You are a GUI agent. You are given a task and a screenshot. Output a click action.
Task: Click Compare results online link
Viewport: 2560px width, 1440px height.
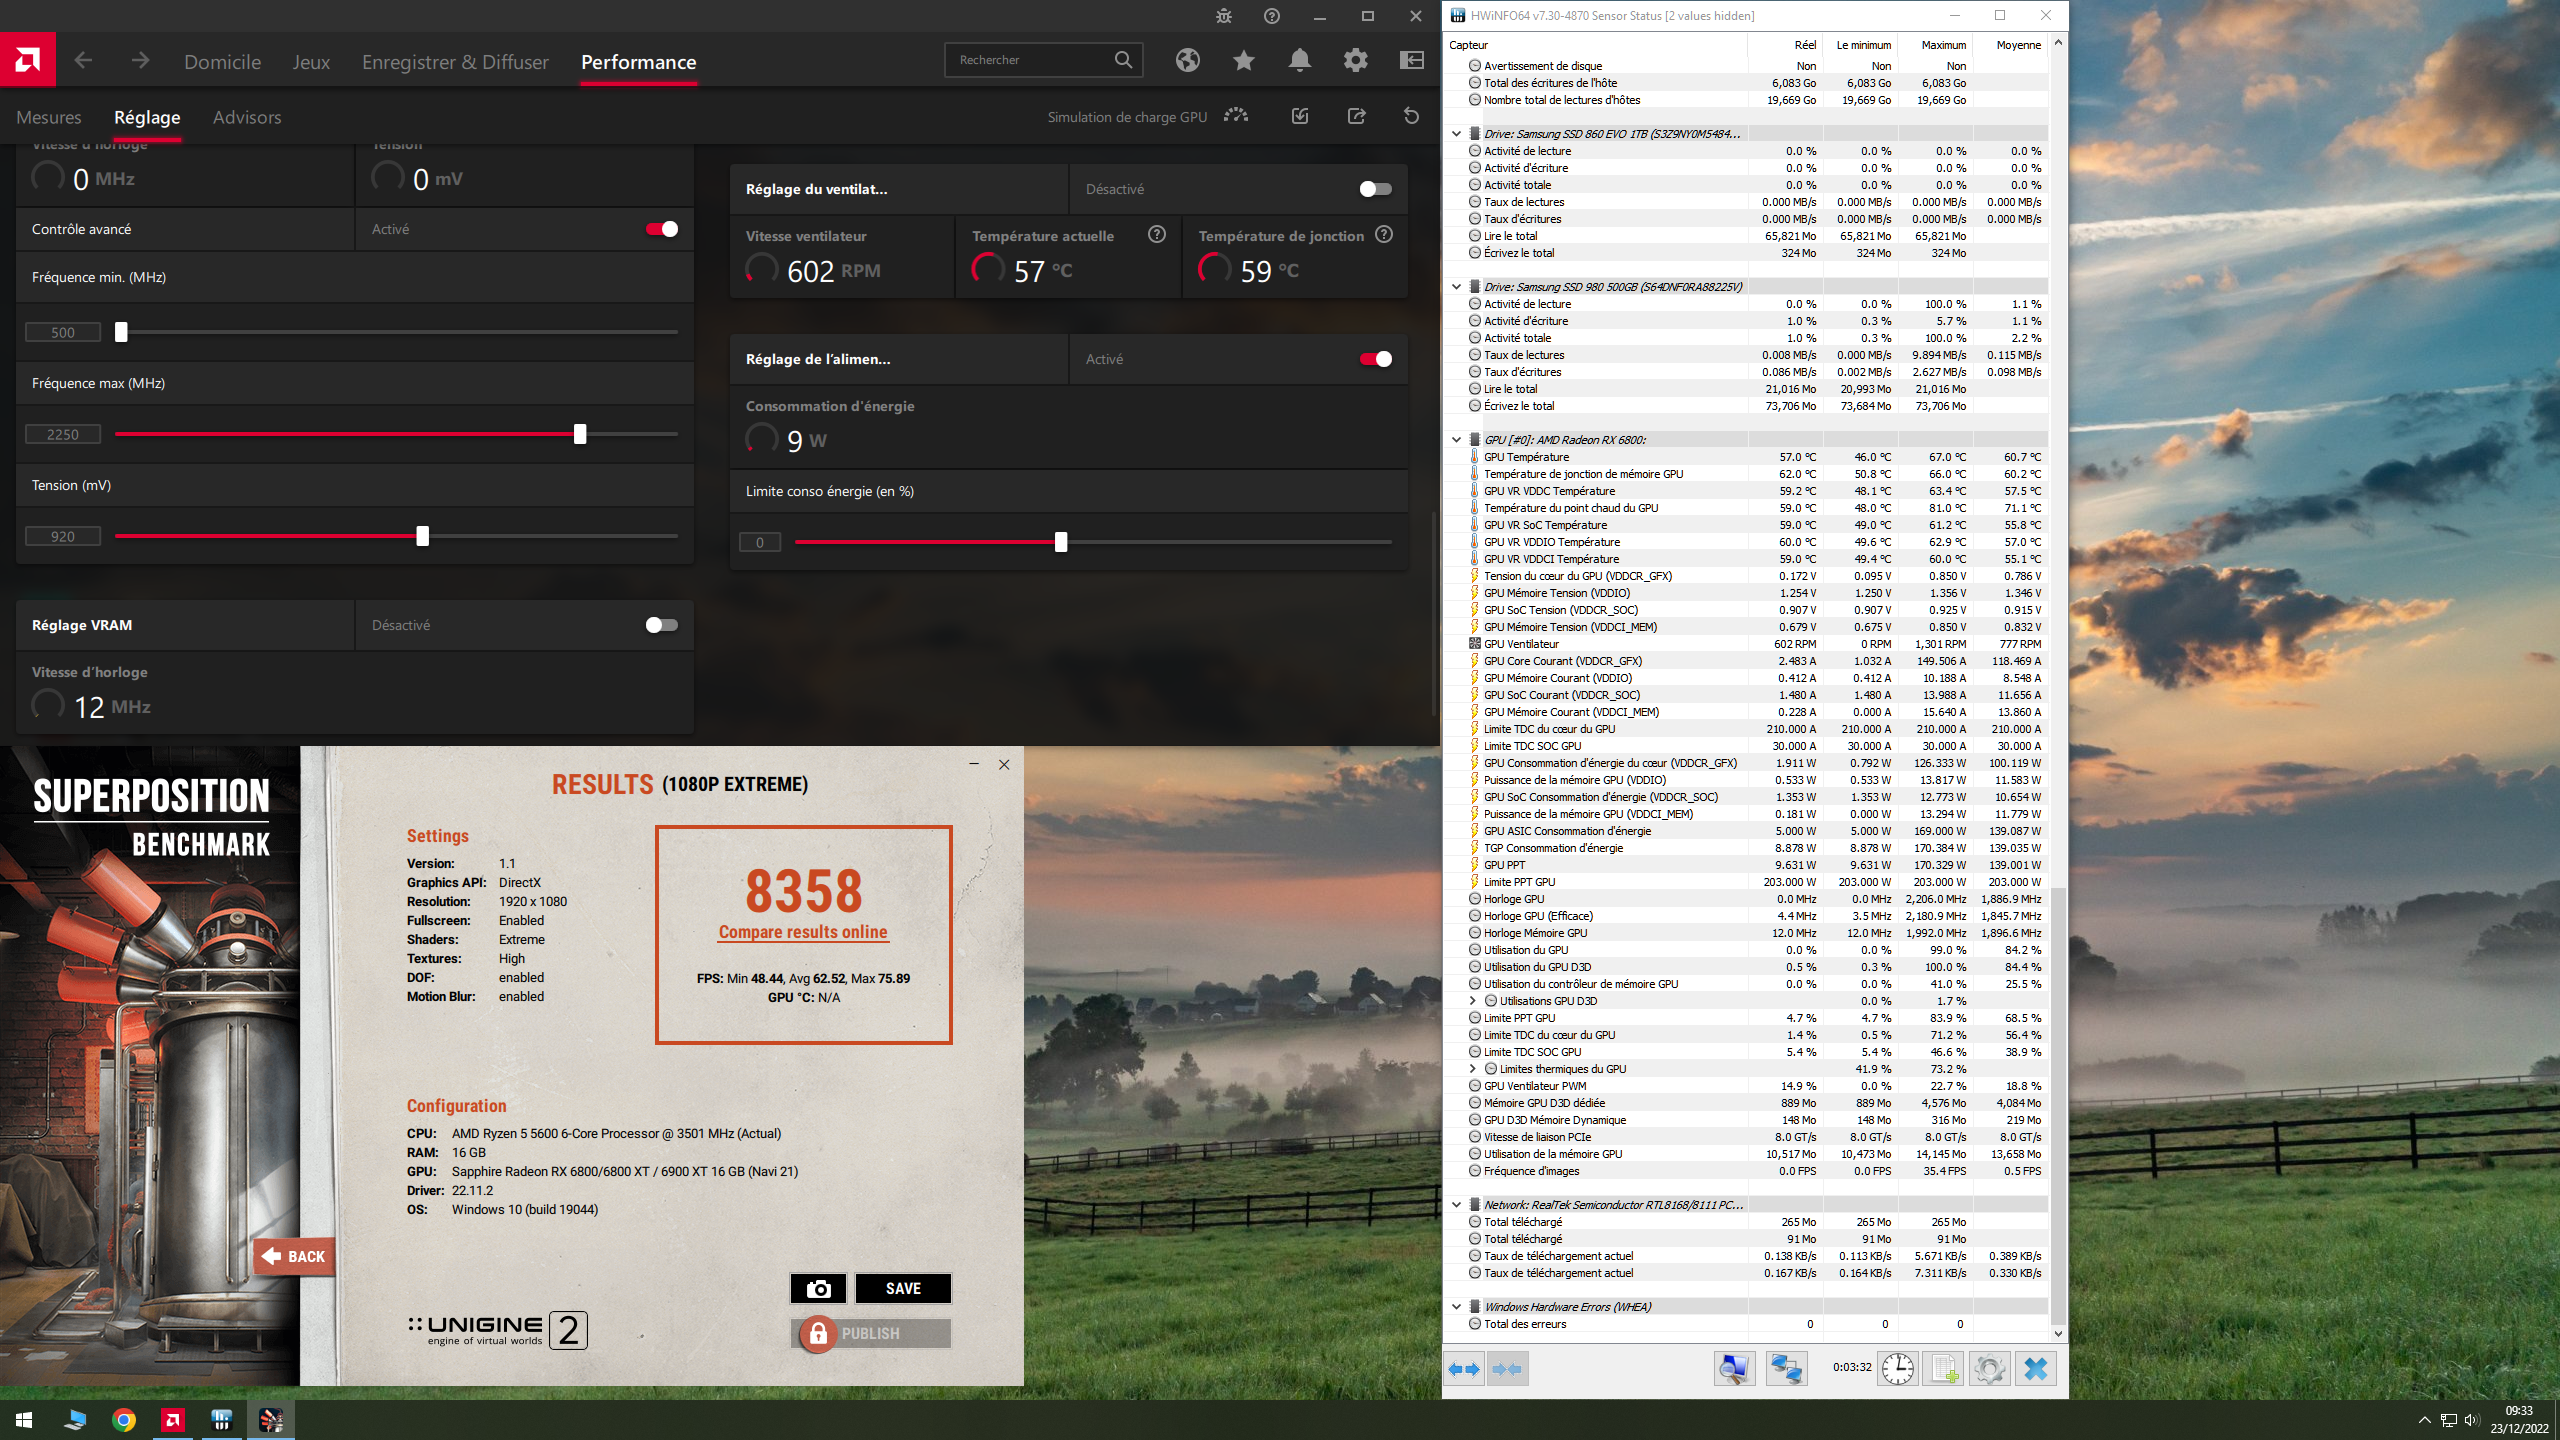[x=803, y=932]
